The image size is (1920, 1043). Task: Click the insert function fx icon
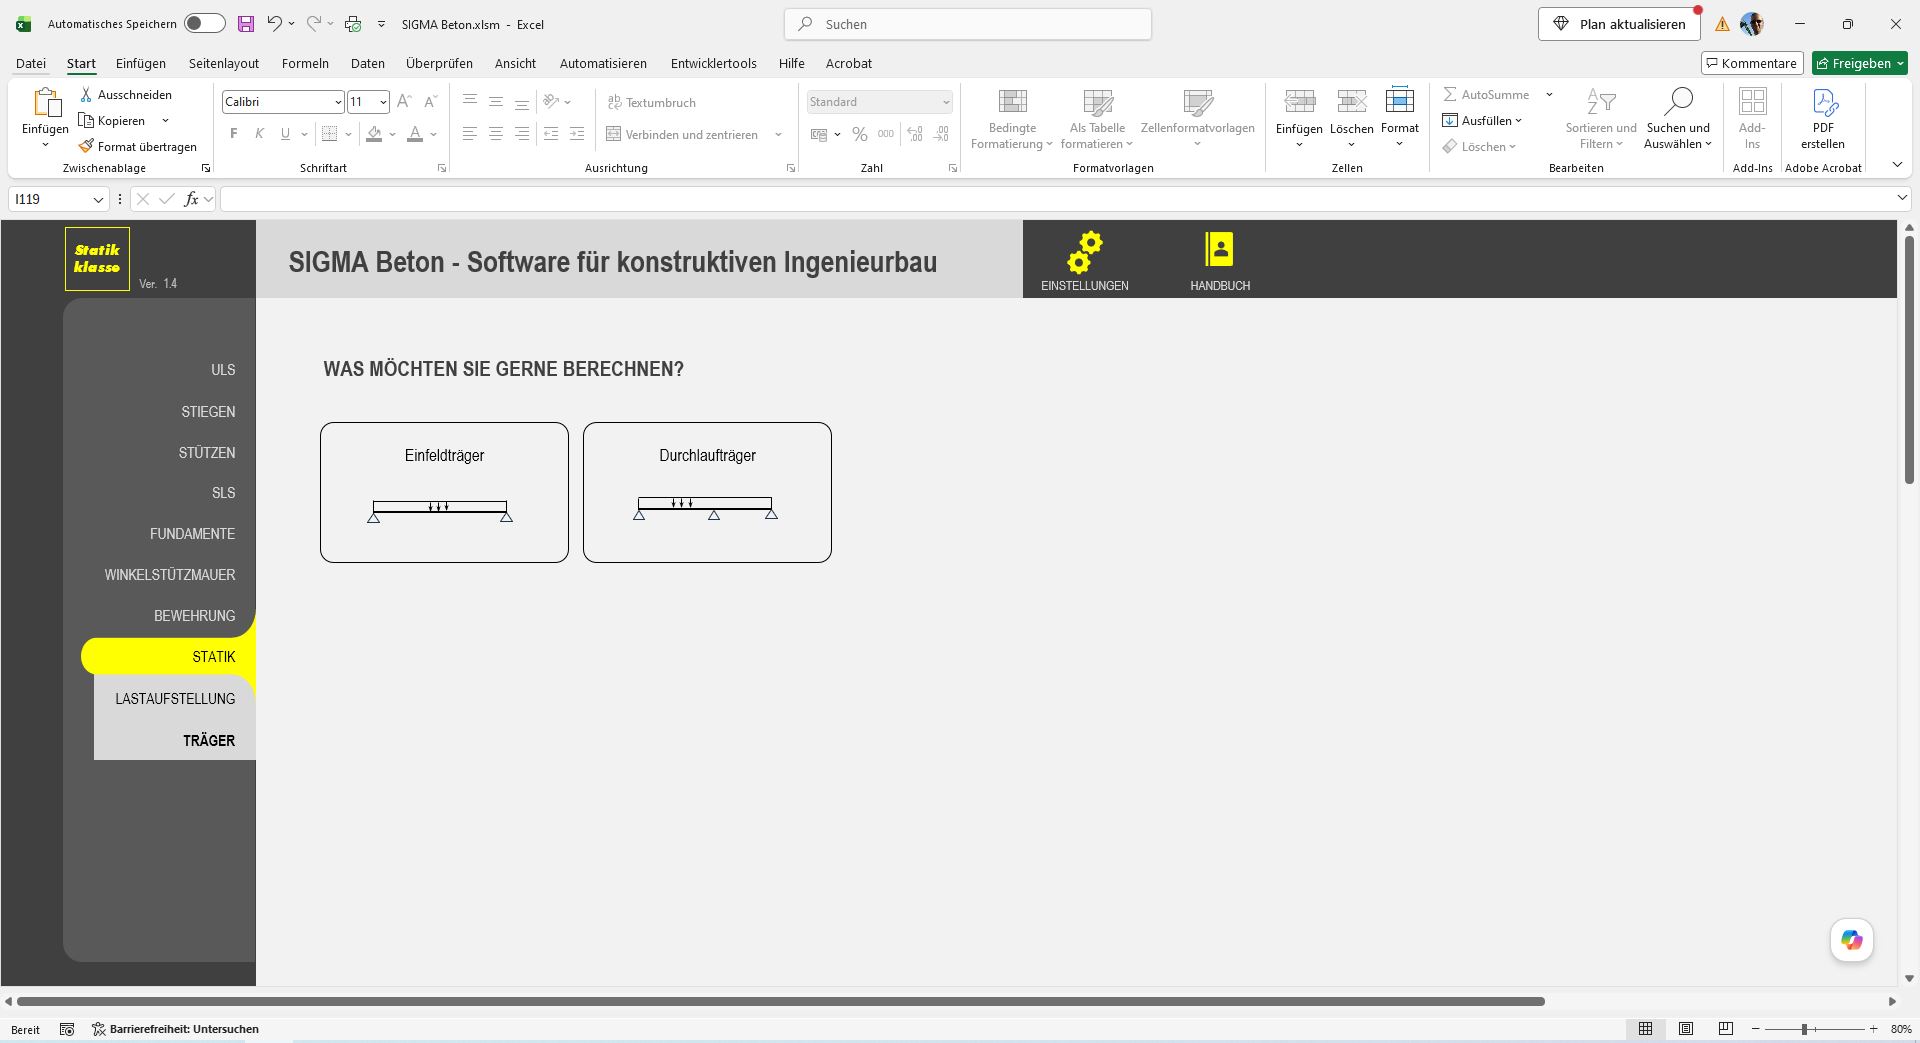pos(192,199)
